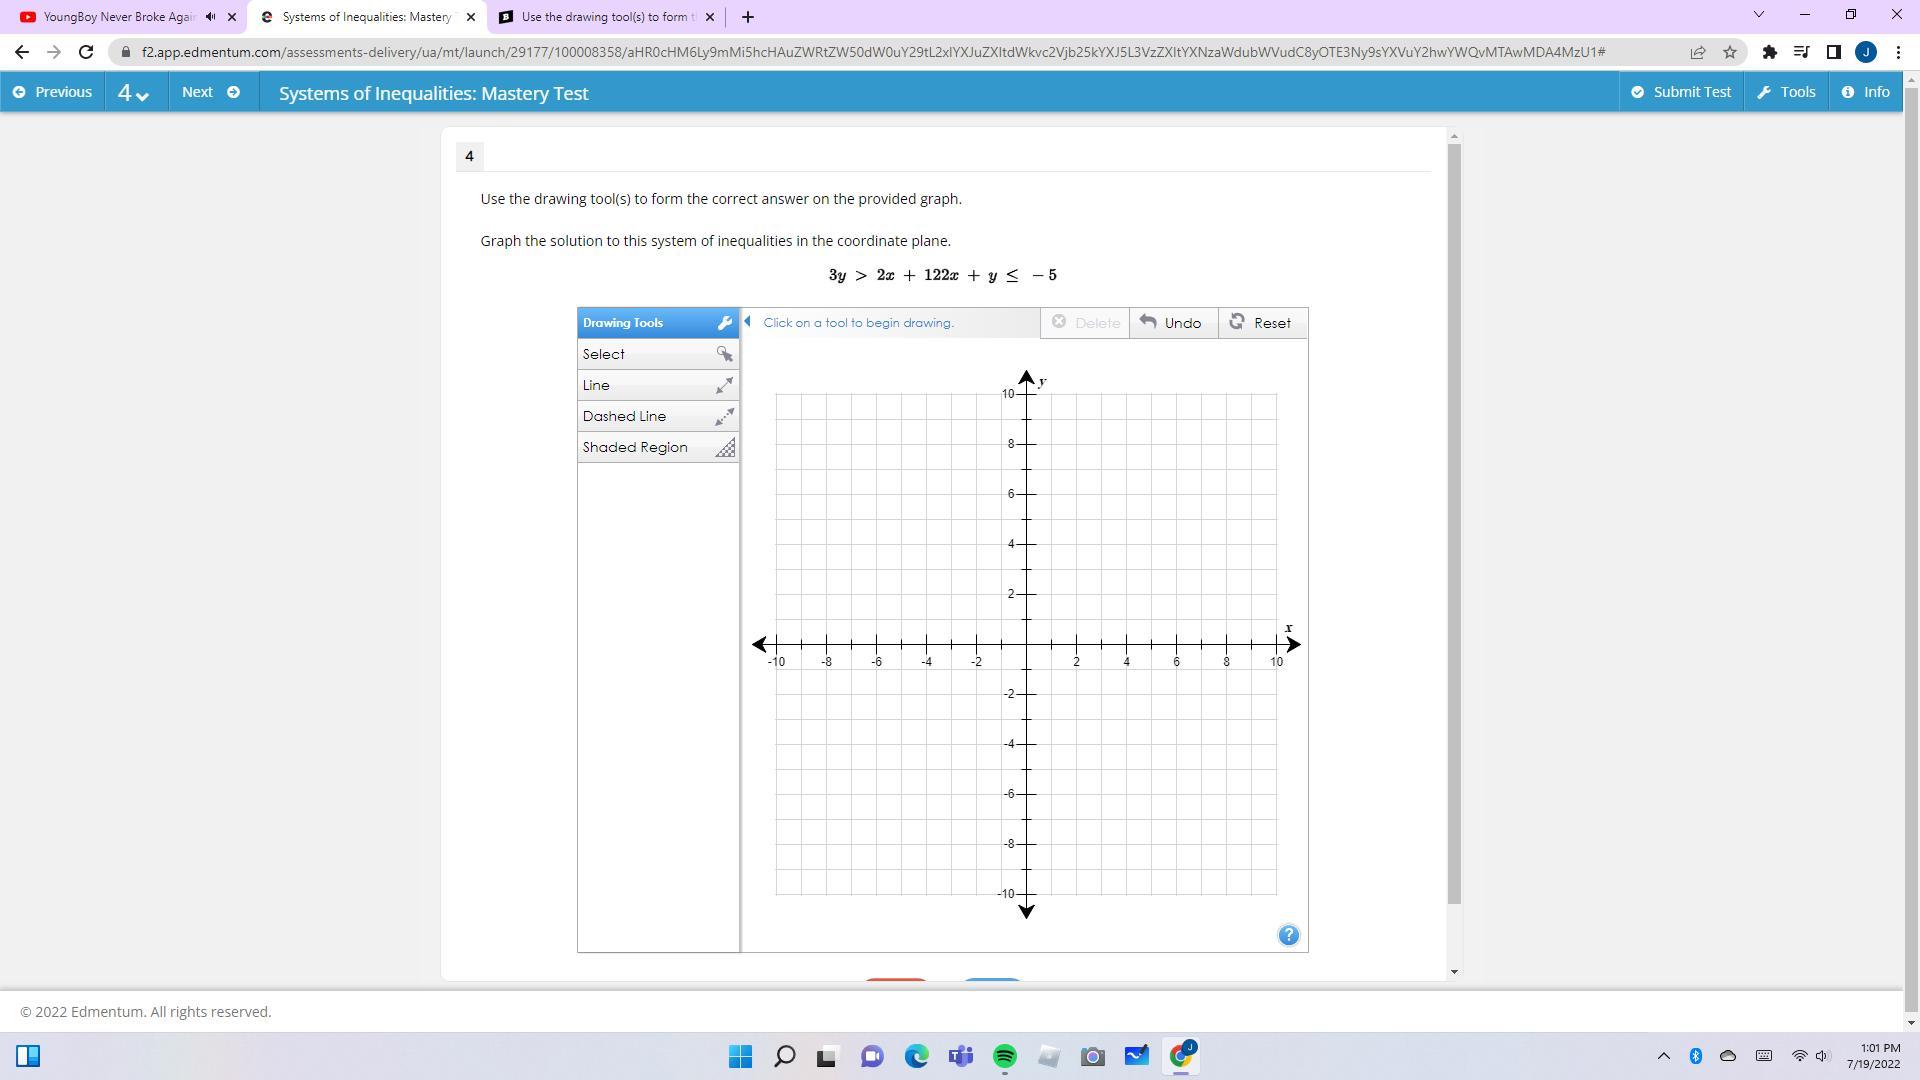Activate the Select pointer tool
The height and width of the screenshot is (1080, 1920).
(657, 354)
